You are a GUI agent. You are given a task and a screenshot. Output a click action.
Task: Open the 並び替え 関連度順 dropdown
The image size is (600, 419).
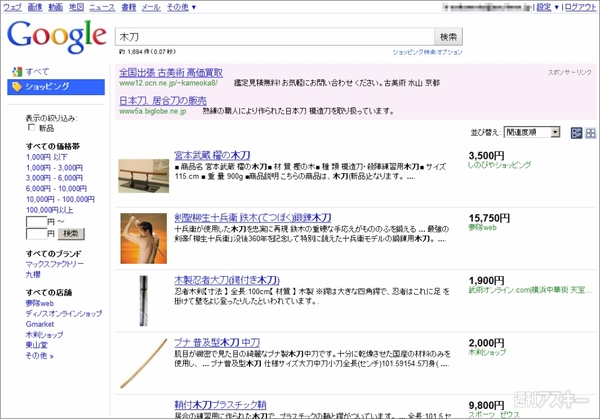pyautogui.click(x=532, y=132)
